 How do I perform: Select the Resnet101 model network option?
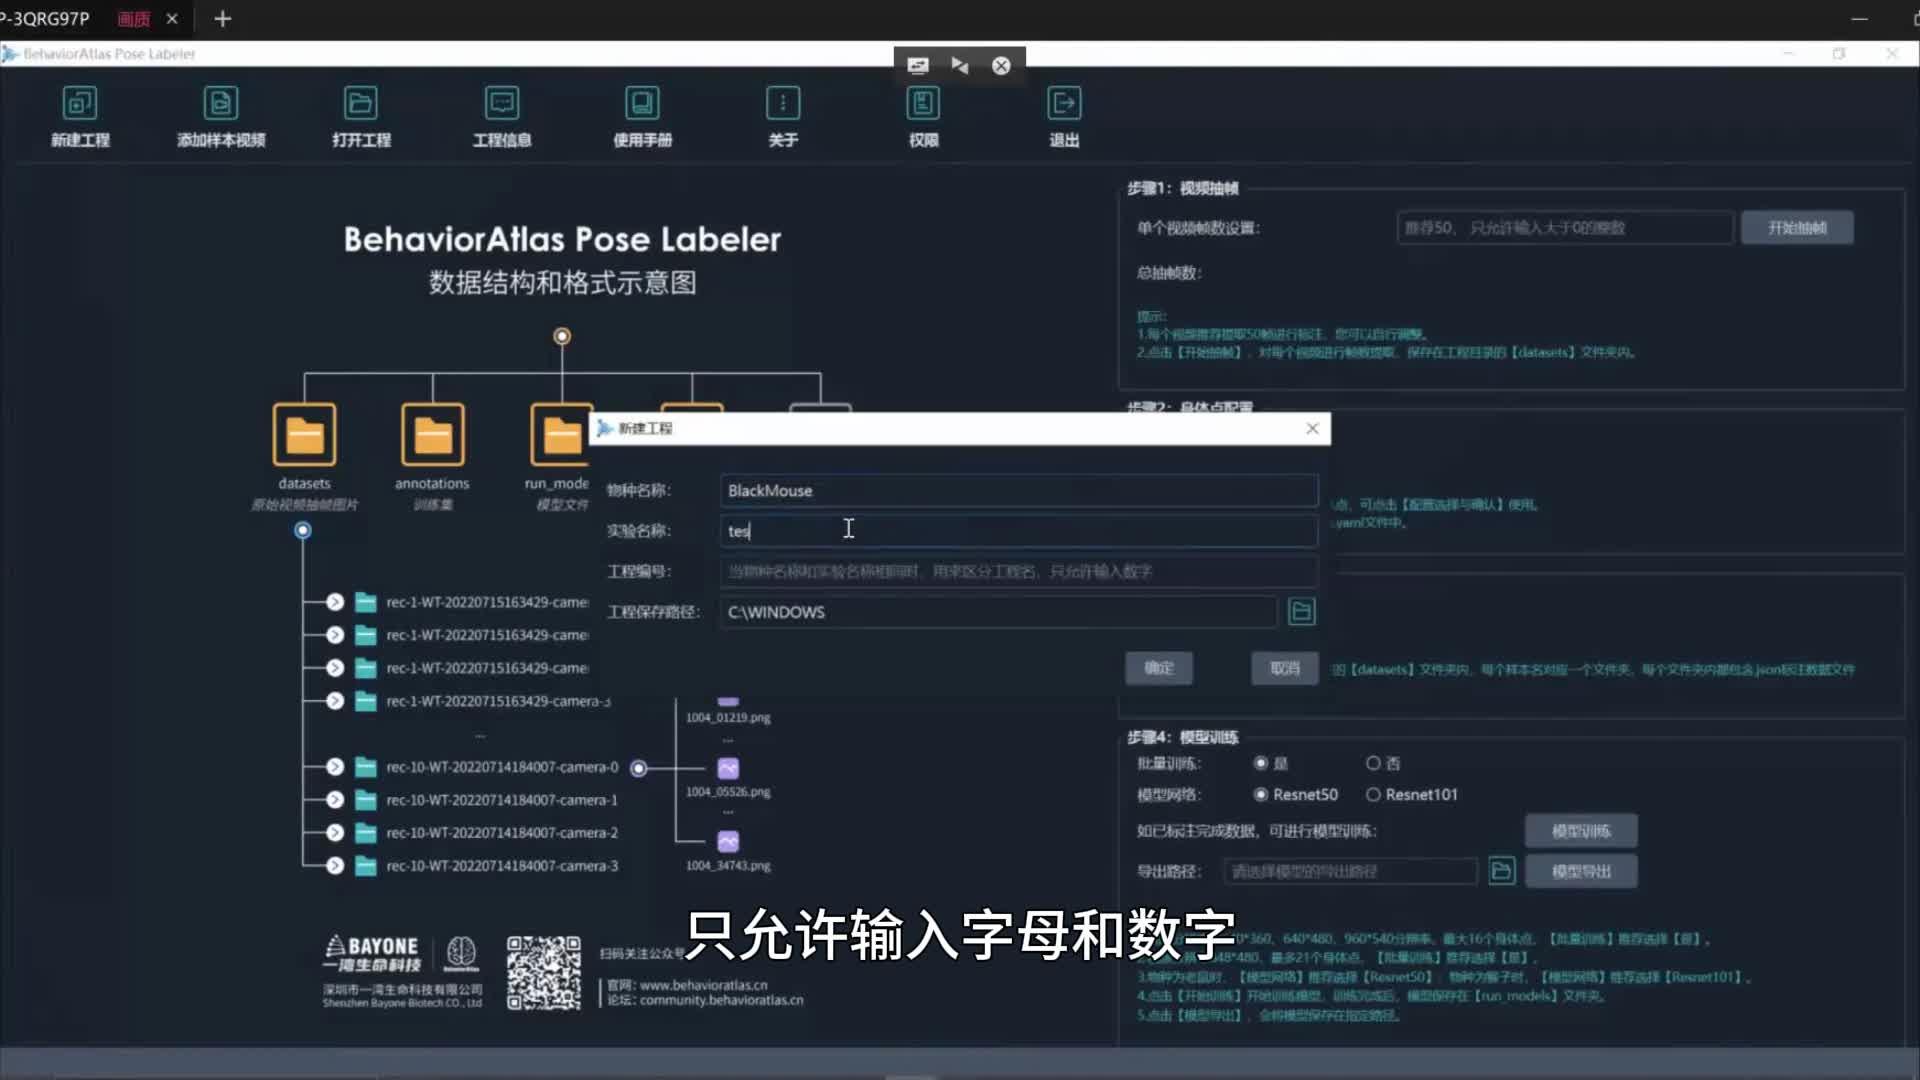click(1373, 795)
